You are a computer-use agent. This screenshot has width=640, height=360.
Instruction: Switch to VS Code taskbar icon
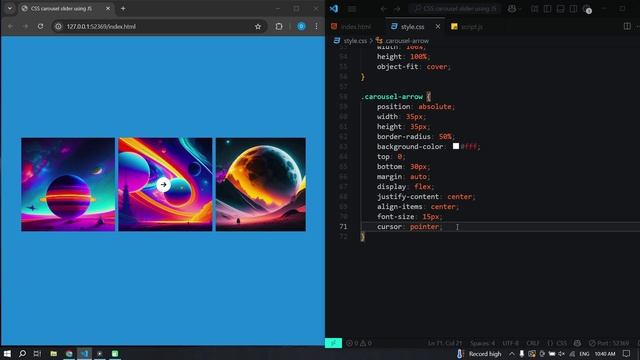pyautogui.click(x=84, y=353)
